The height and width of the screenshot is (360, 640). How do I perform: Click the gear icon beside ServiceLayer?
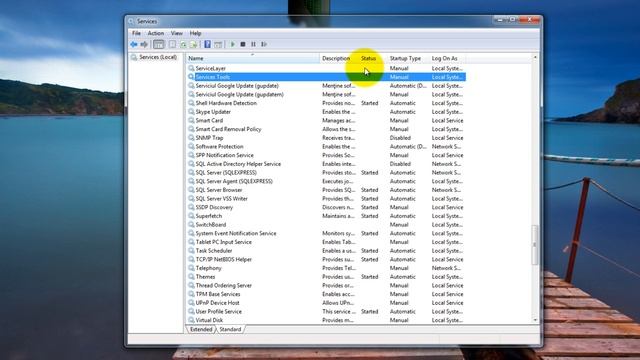click(x=191, y=68)
